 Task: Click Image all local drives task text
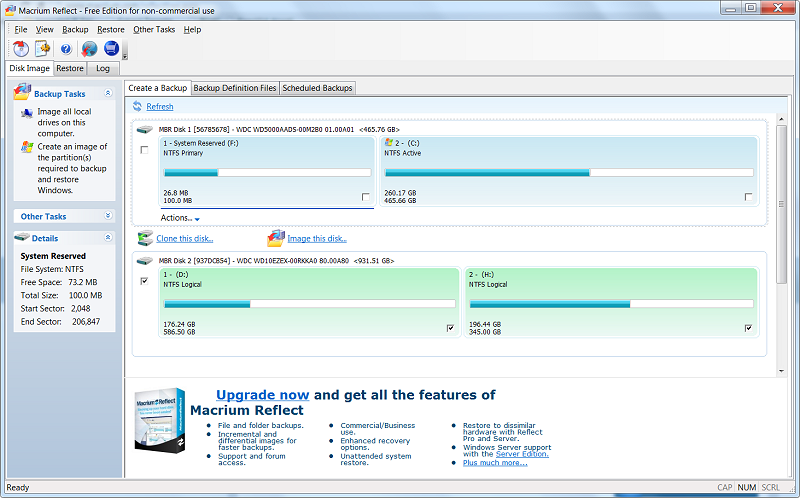click(x=64, y=122)
